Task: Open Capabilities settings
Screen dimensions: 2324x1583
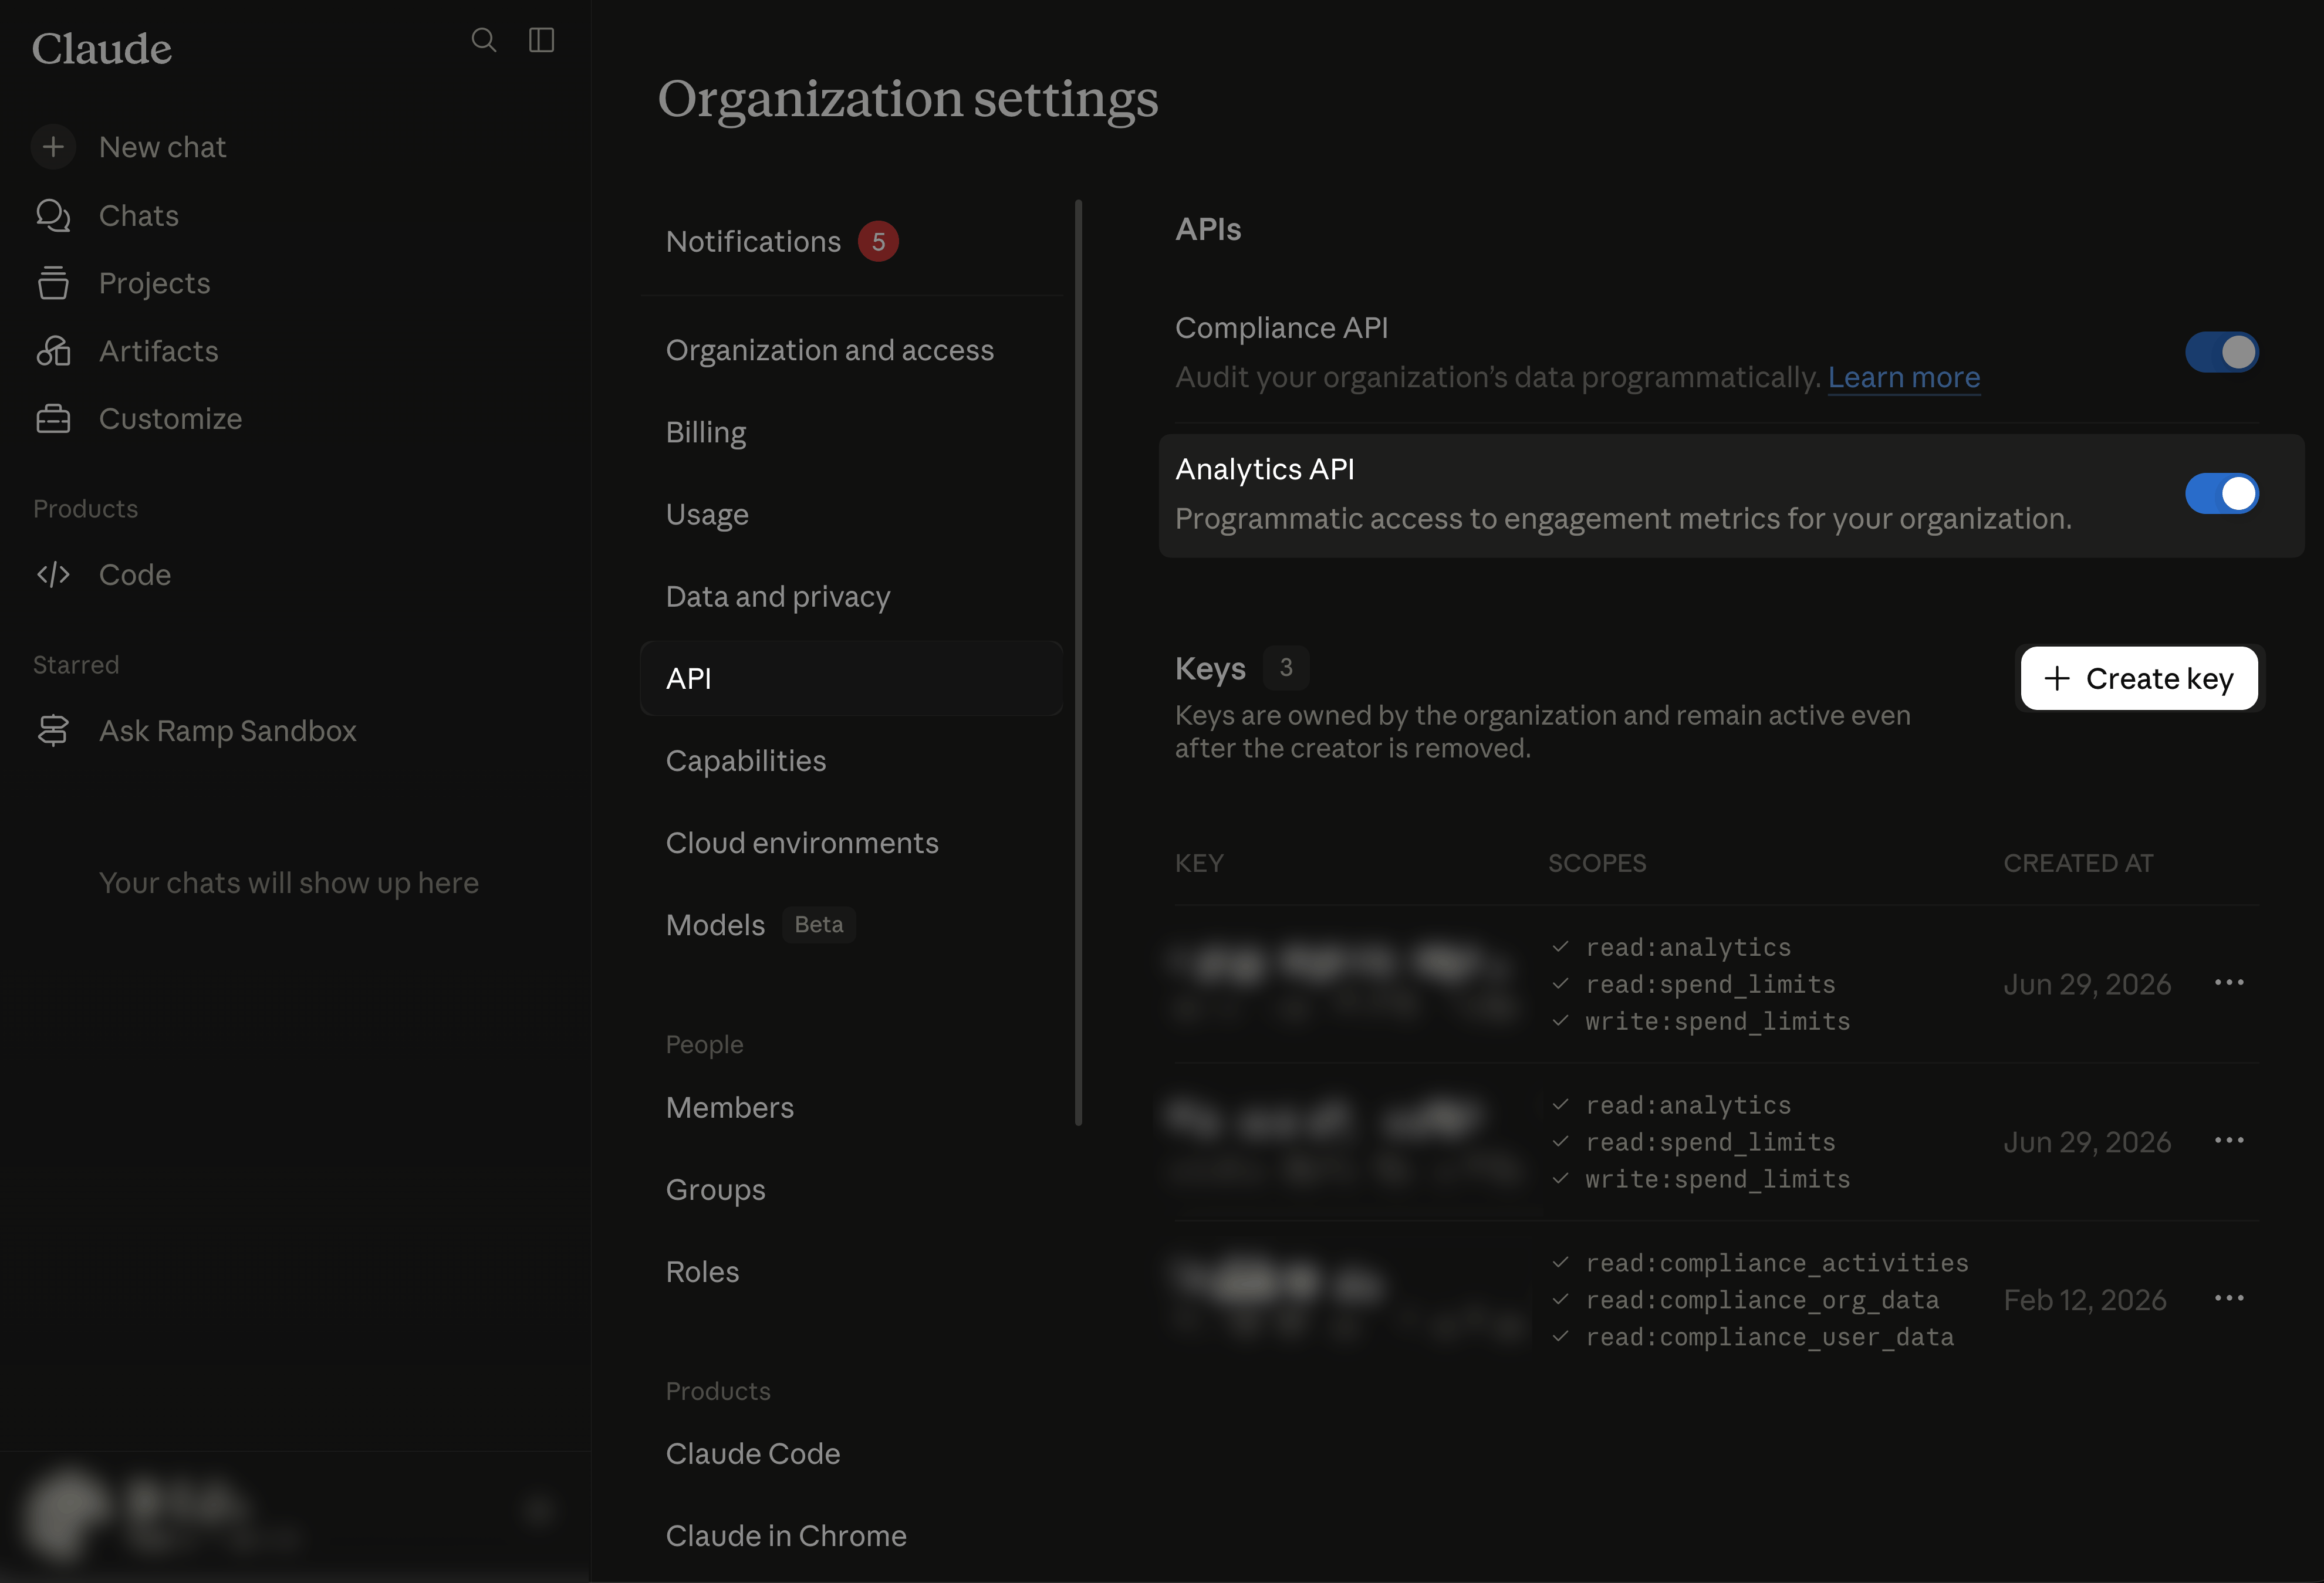Action: [x=852, y=761]
